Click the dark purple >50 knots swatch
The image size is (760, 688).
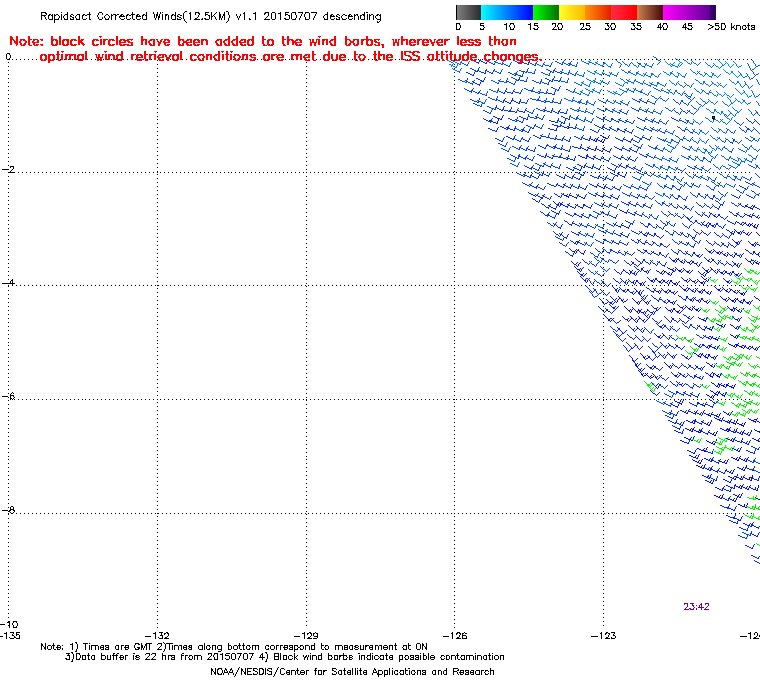click(712, 12)
